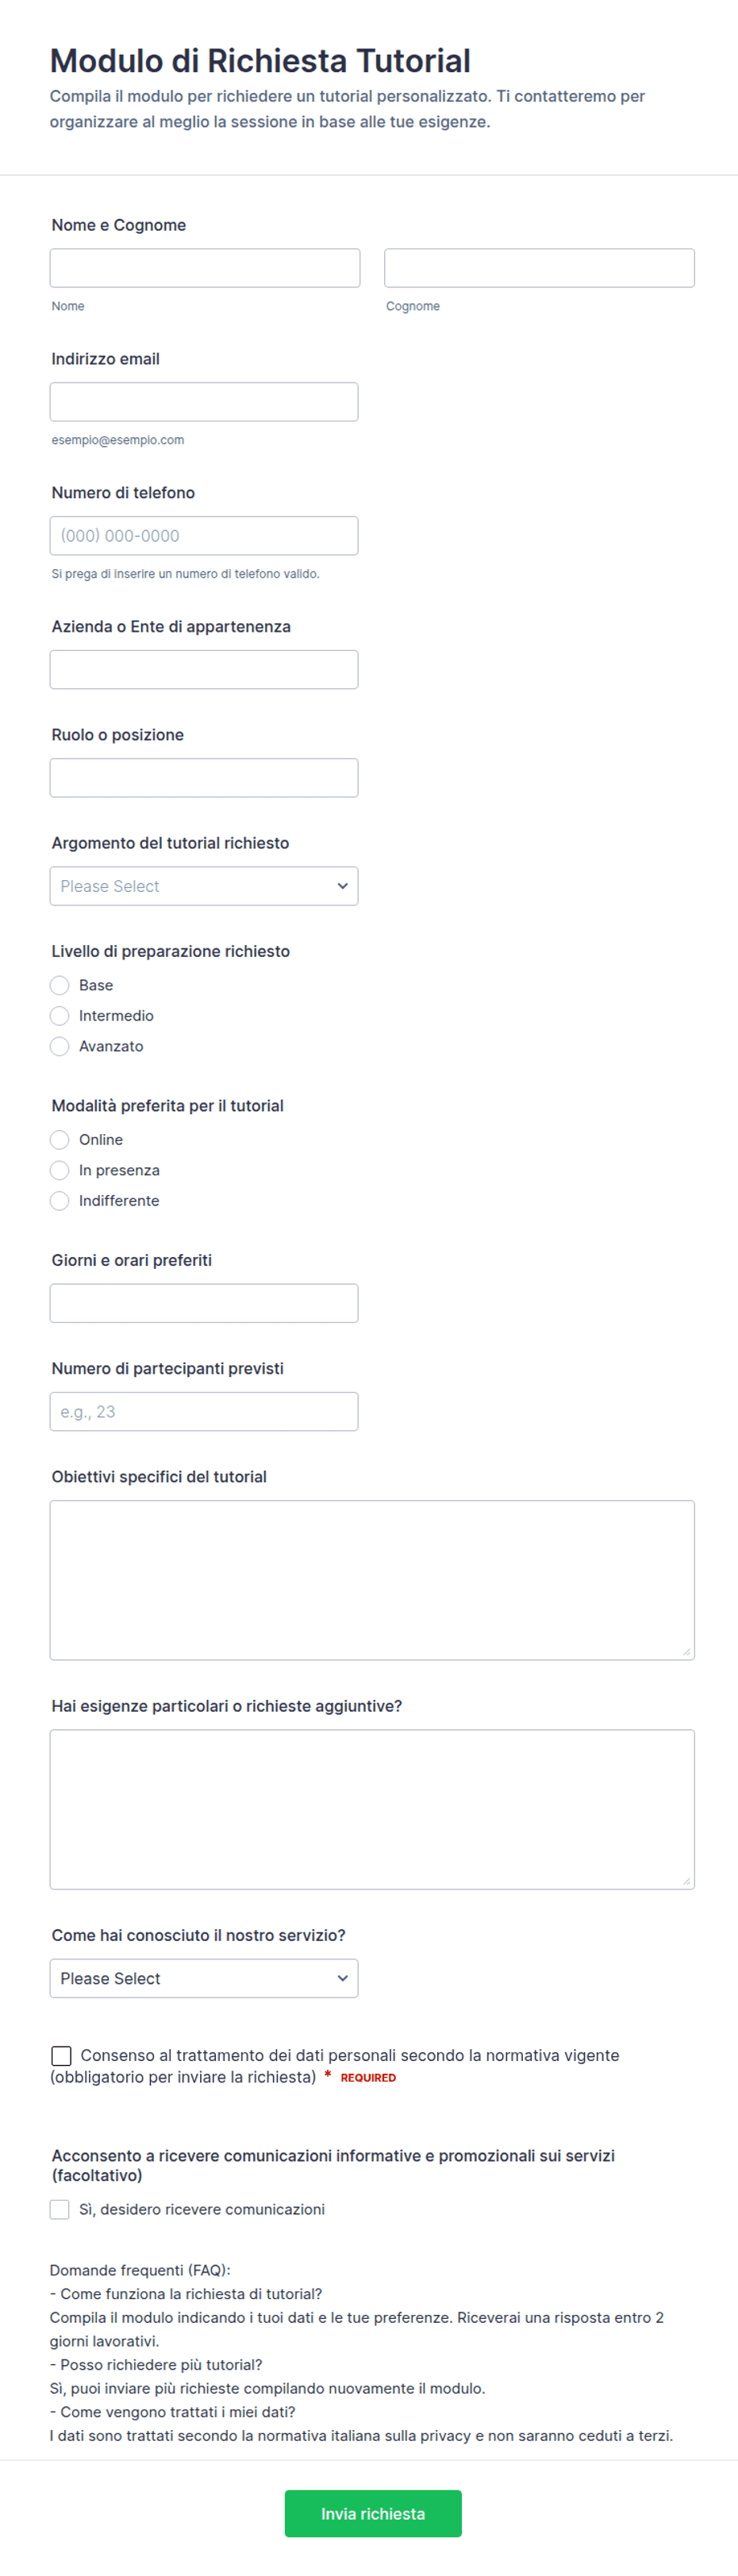Open the Argomento del tutorial dropdown

tap(204, 886)
